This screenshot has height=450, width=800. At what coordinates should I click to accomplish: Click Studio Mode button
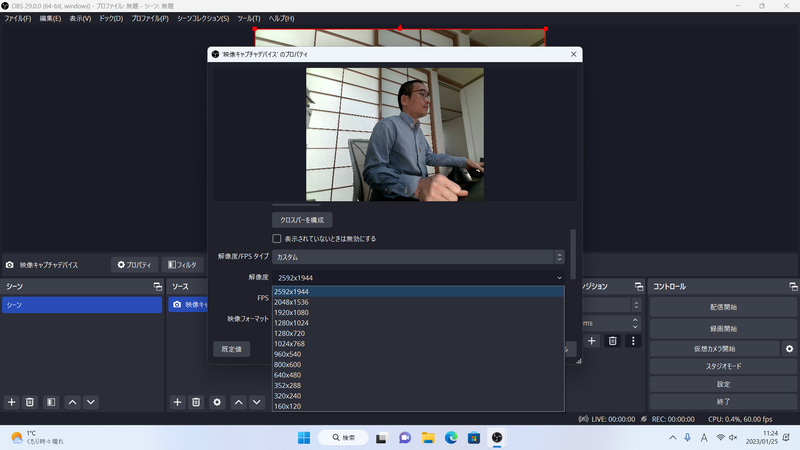pos(723,366)
